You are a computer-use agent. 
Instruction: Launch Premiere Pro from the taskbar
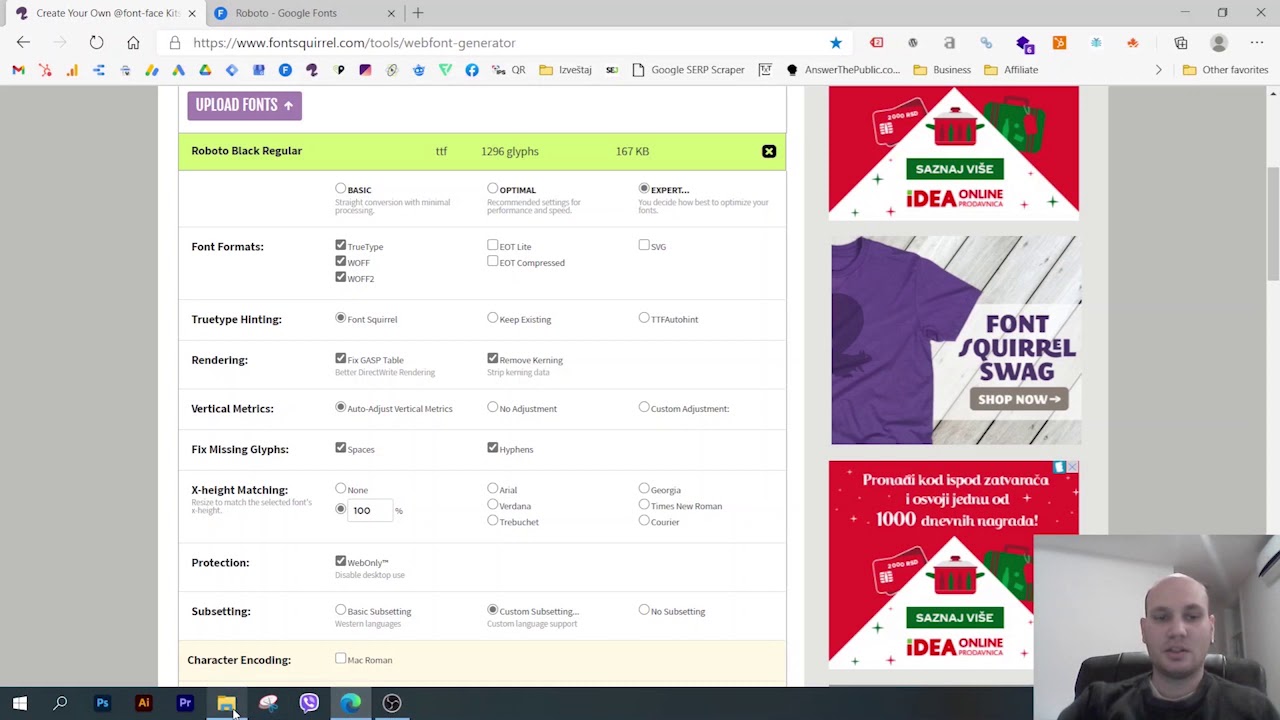[185, 703]
